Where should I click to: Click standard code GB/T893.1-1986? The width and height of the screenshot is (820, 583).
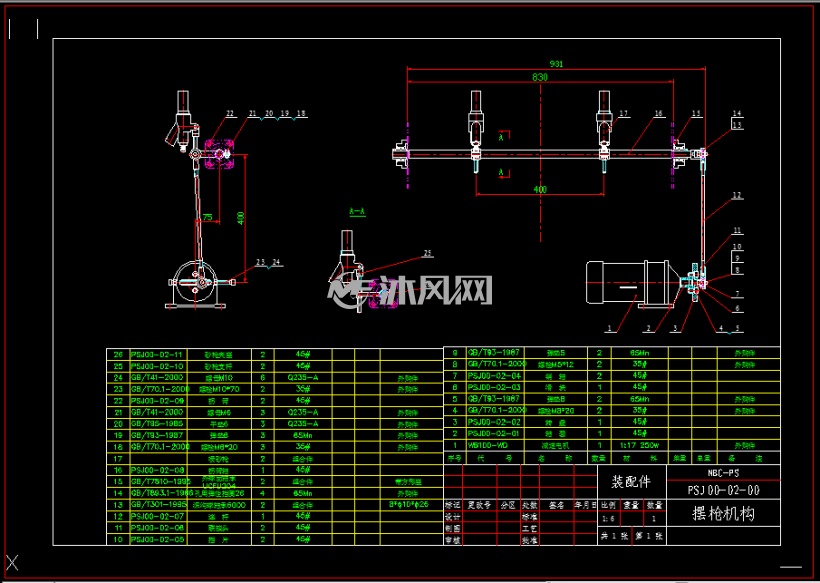pos(162,493)
